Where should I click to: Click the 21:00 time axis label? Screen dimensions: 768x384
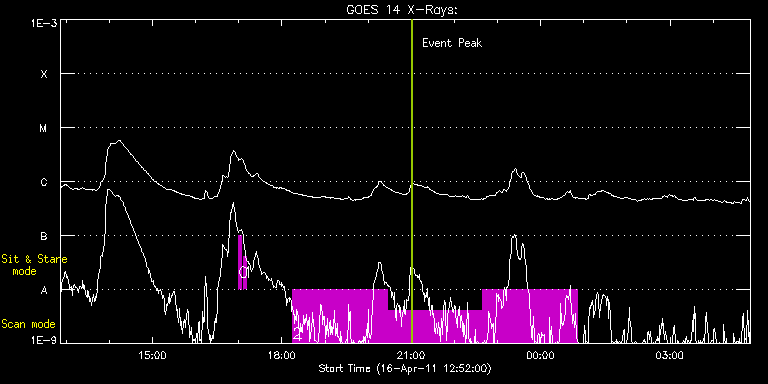pos(412,355)
